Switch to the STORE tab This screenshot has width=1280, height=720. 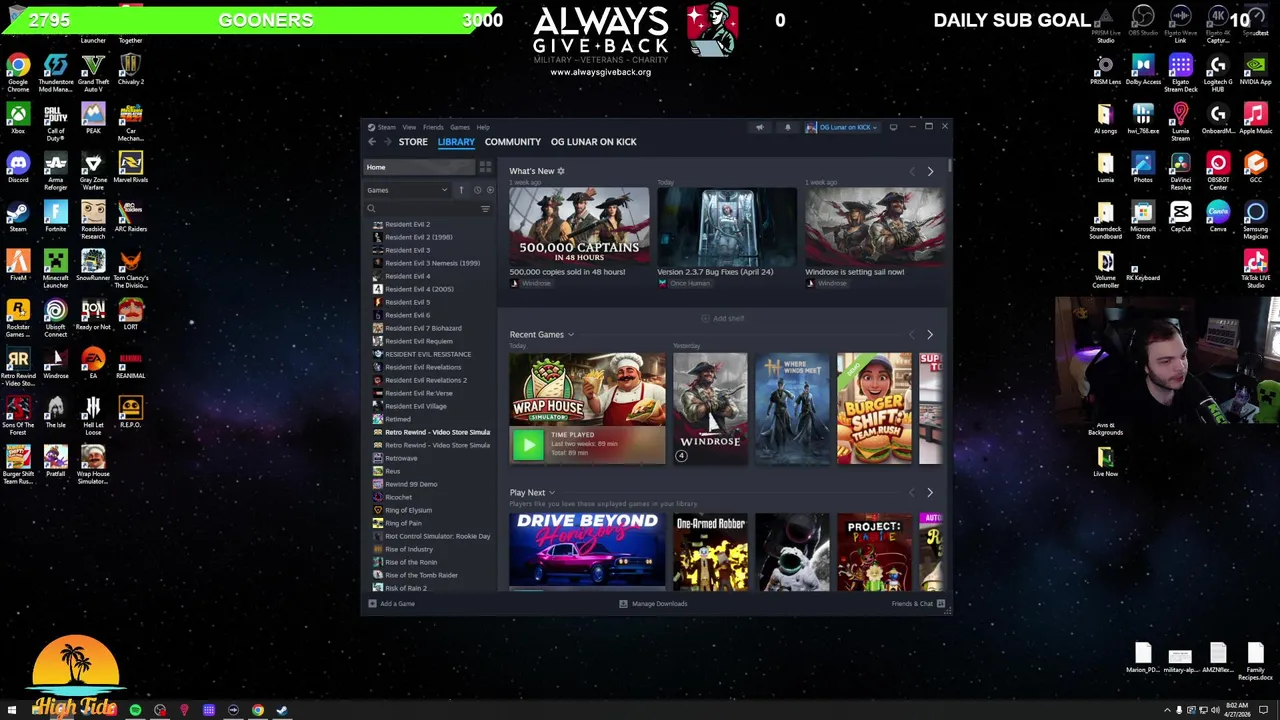[413, 142]
